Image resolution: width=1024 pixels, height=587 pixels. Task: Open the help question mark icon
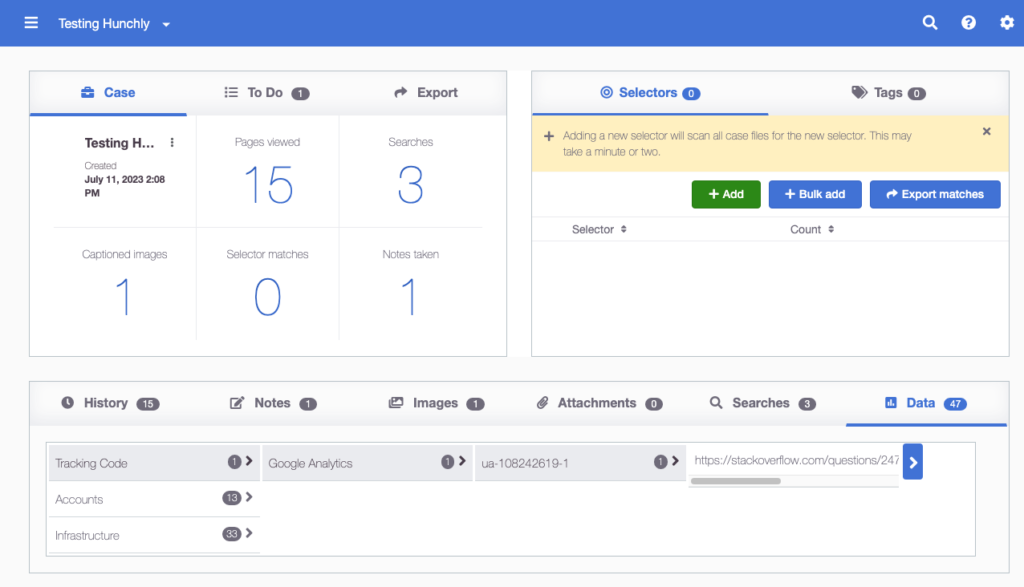968,23
